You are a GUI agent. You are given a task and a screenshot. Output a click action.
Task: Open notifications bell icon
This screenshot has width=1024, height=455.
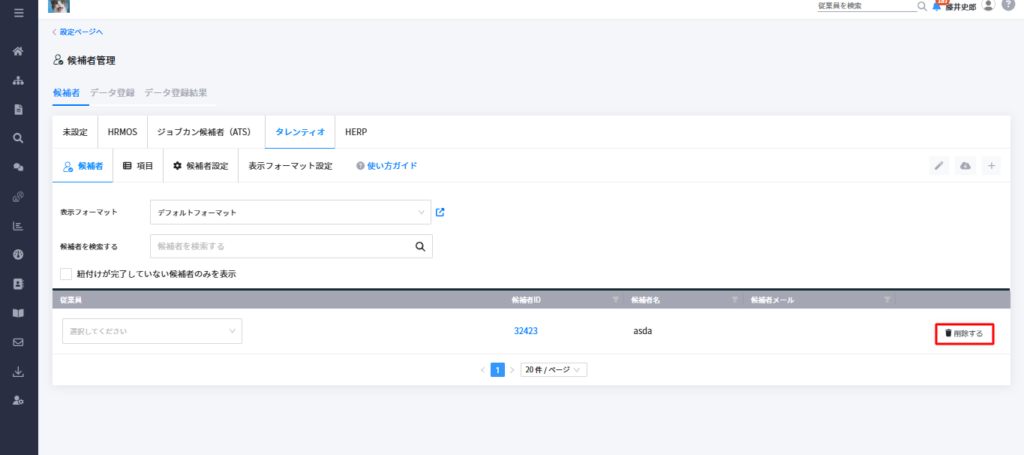tap(937, 6)
